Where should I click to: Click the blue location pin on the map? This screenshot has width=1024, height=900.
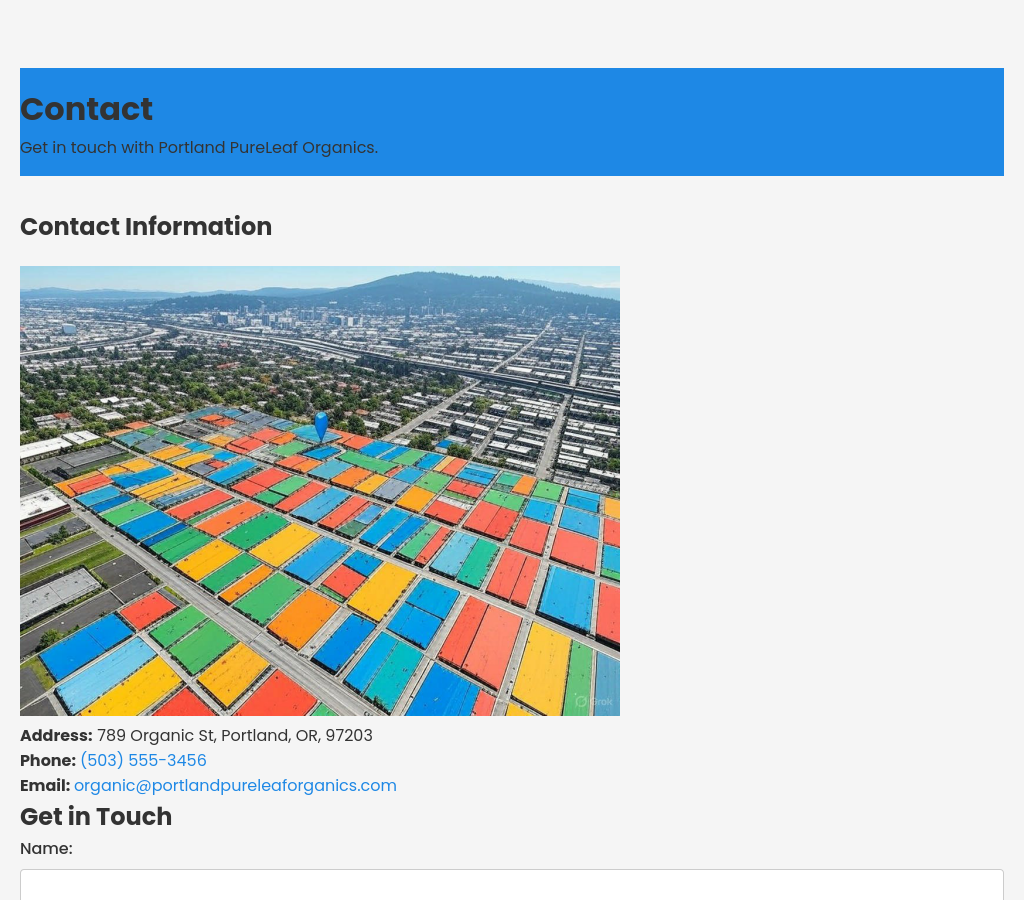tap(321, 425)
